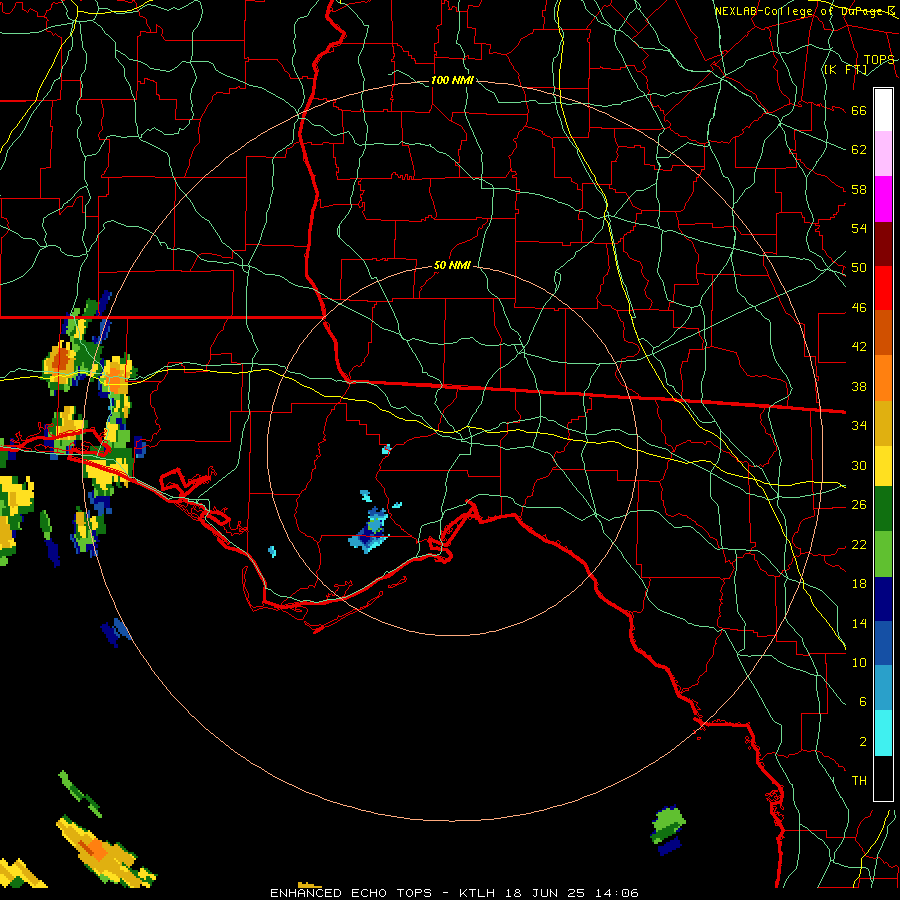Click the white 66 kft legend swatch
Screen dimensions: 900x900
click(x=883, y=110)
